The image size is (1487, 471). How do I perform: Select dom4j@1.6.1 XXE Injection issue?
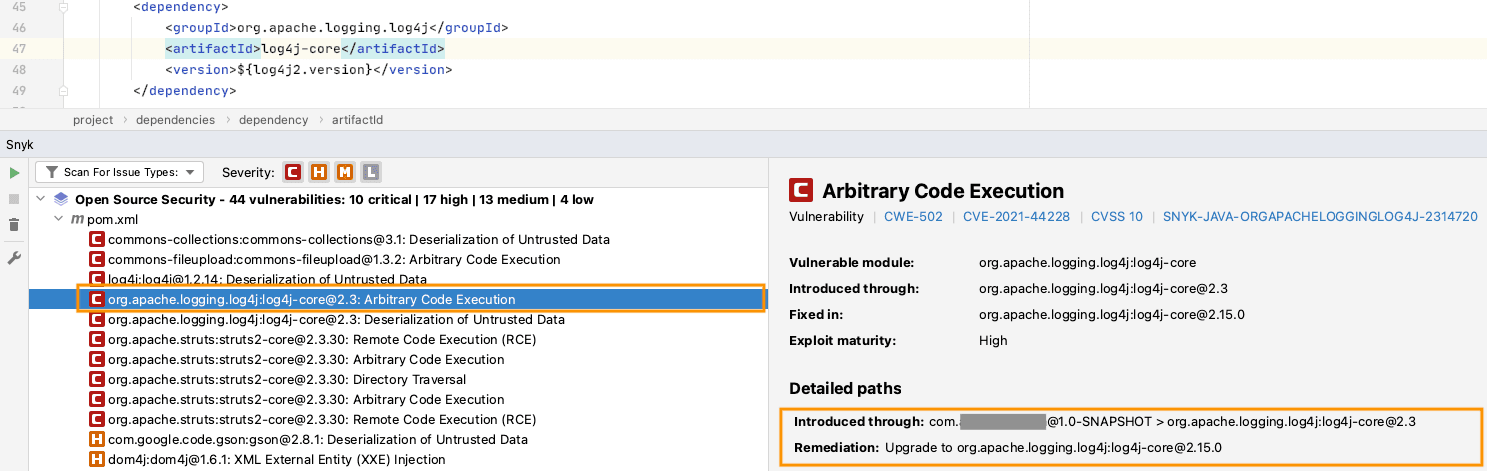tap(277, 459)
